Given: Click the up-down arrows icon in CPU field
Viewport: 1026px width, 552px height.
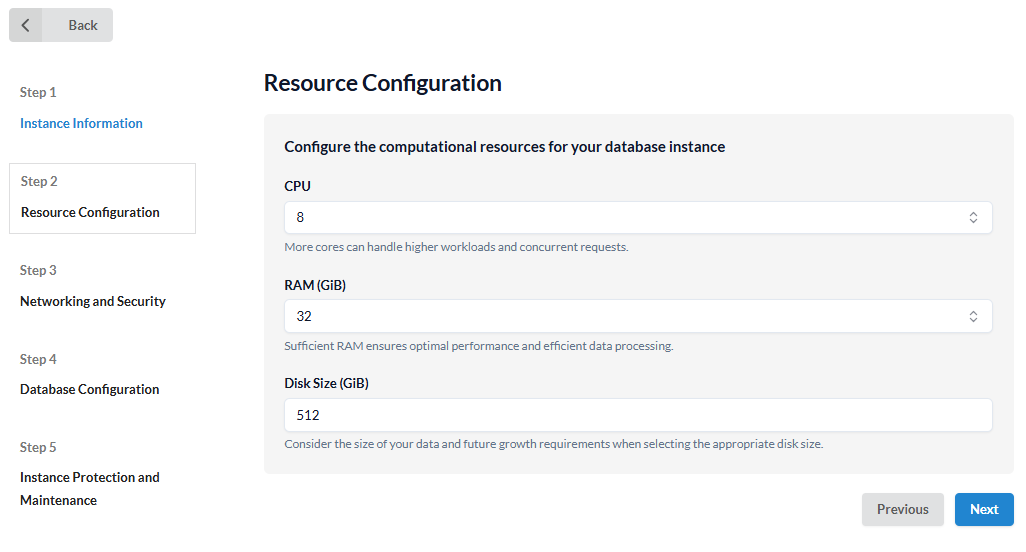Looking at the screenshot, I should tap(972, 217).
